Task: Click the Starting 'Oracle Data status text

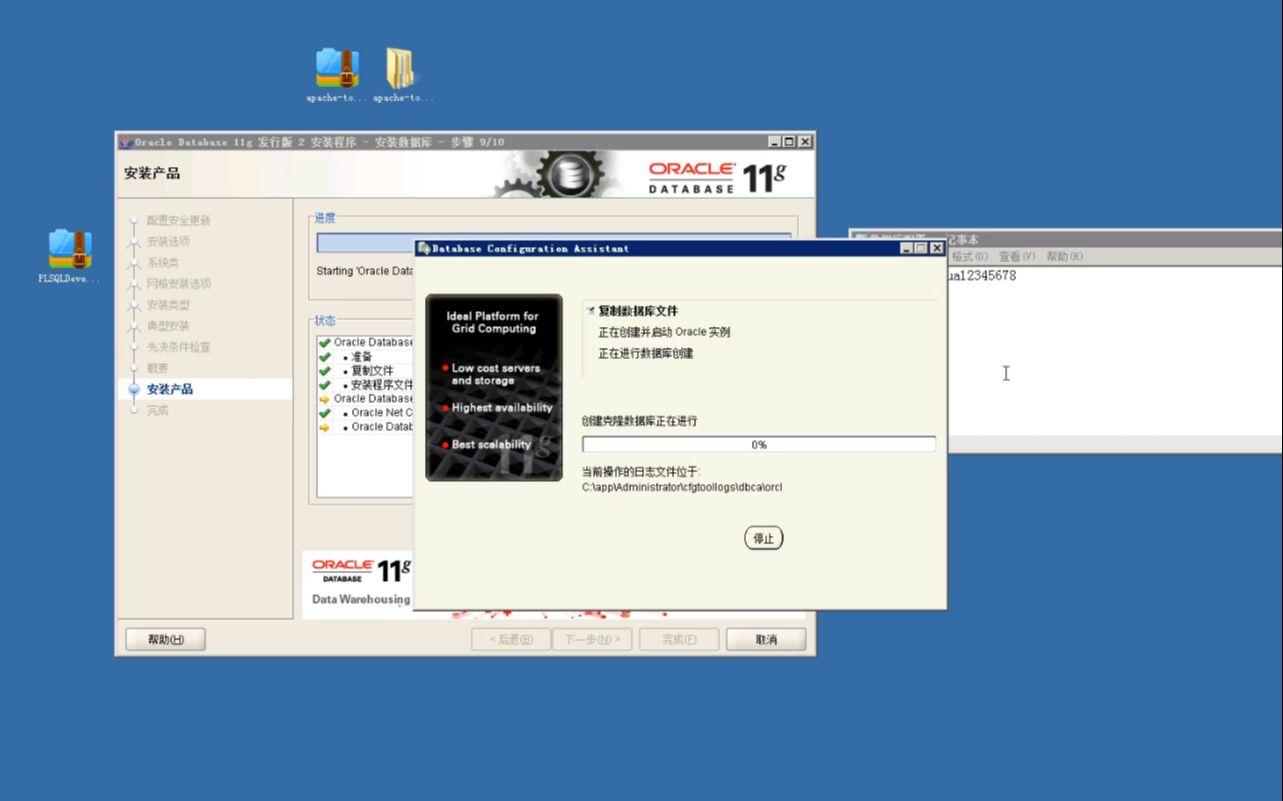Action: (x=365, y=271)
